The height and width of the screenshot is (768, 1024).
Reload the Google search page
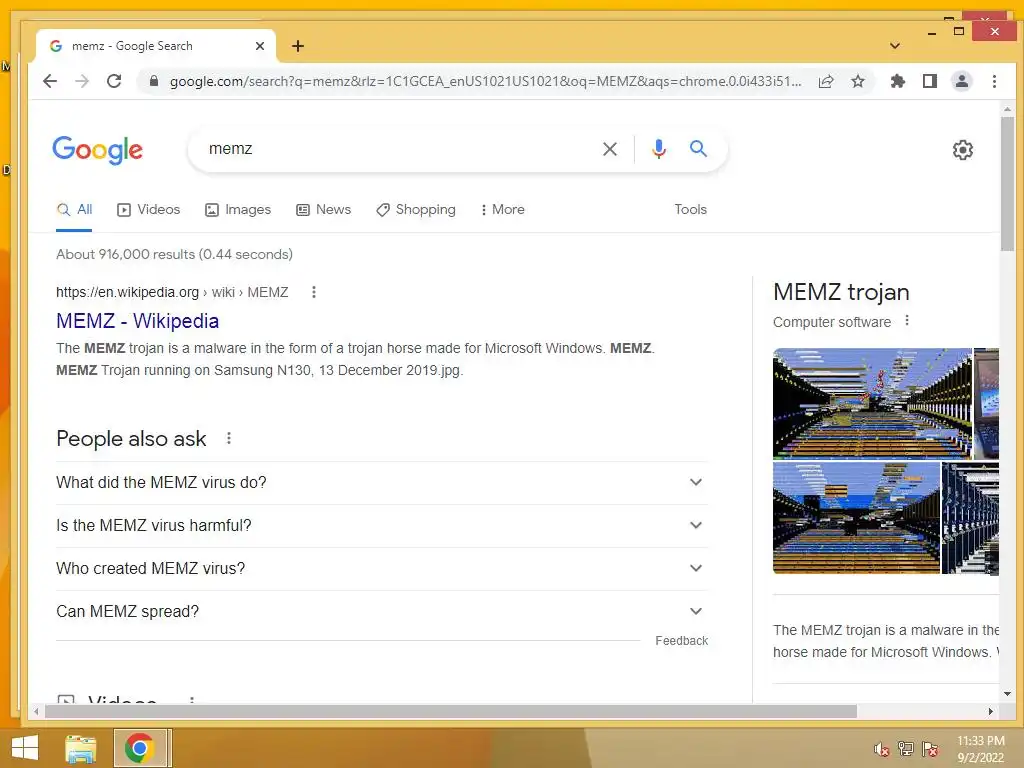pos(114,81)
